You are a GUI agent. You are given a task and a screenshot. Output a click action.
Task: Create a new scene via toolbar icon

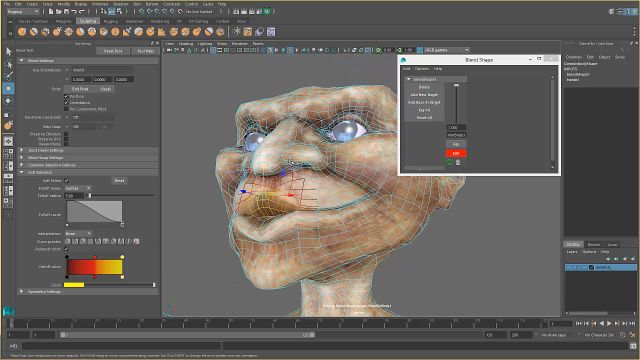tap(51, 11)
